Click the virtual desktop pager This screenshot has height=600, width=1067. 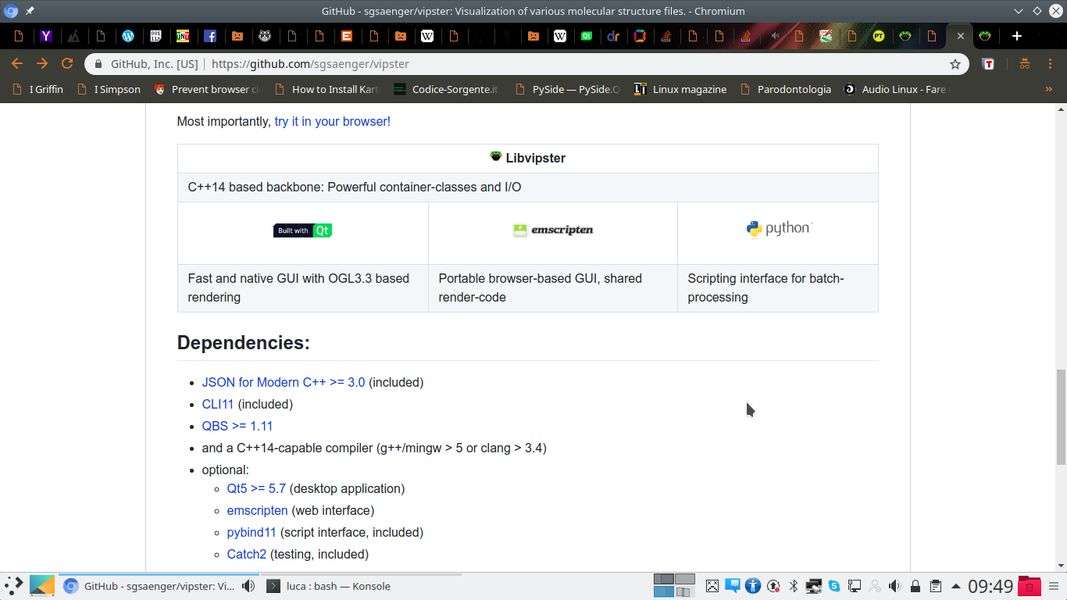(674, 586)
